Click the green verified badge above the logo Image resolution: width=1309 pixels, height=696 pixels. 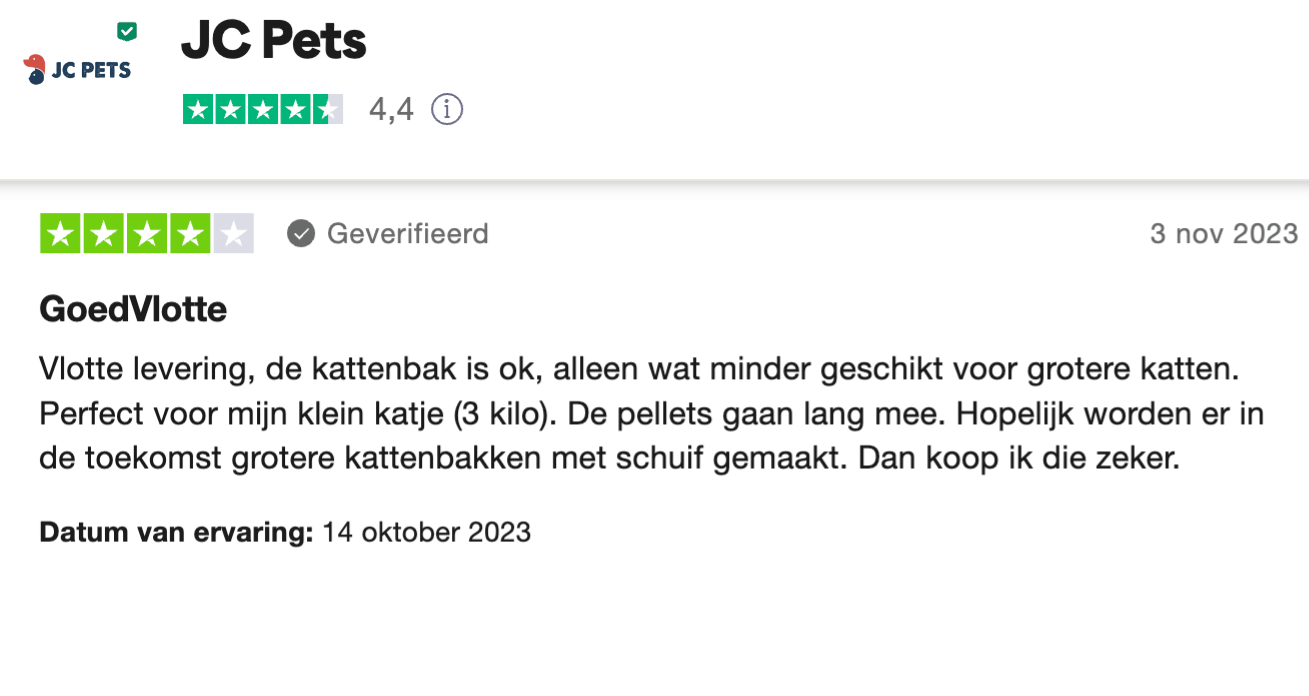pyautogui.click(x=126, y=32)
